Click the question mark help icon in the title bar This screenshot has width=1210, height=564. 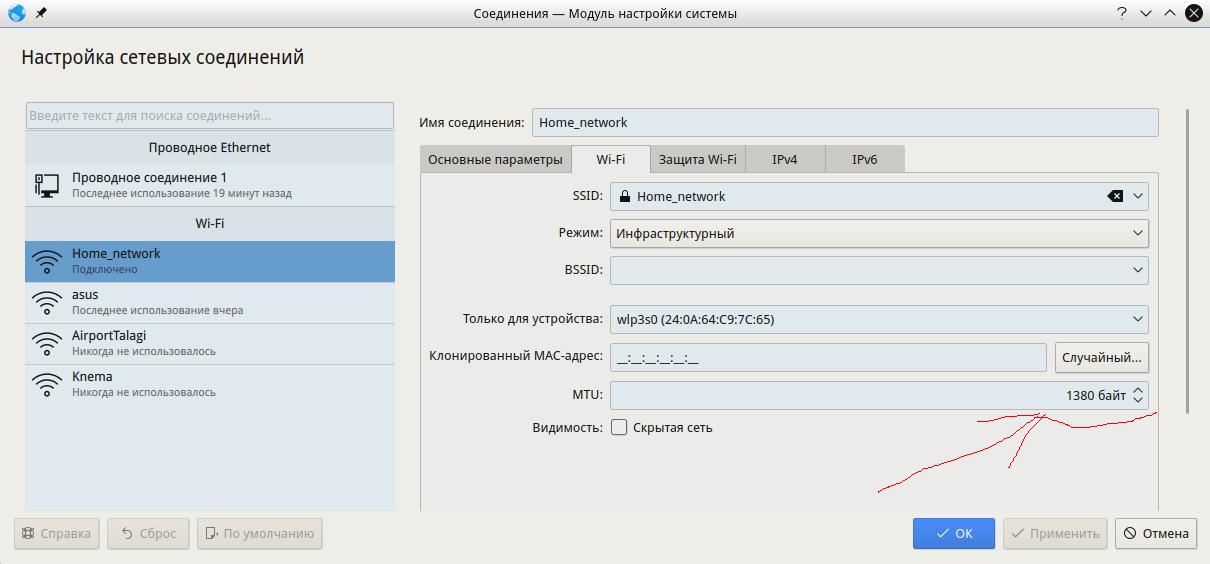(1122, 14)
